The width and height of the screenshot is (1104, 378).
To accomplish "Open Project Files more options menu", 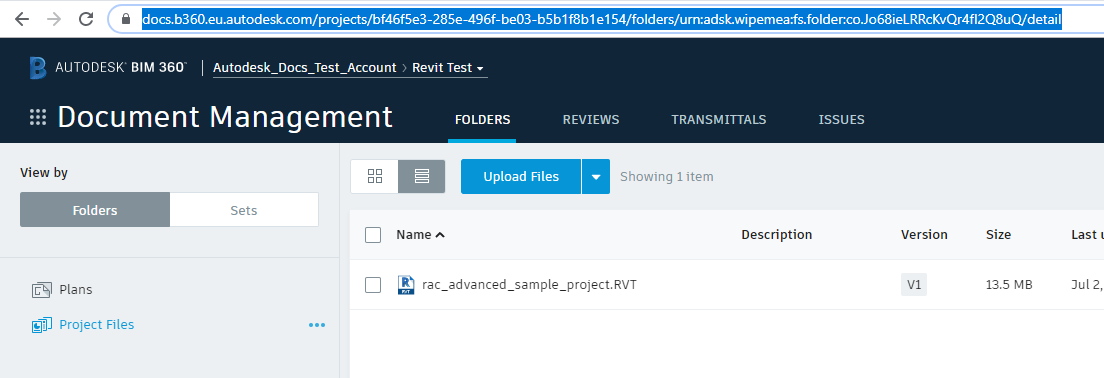I will [317, 325].
